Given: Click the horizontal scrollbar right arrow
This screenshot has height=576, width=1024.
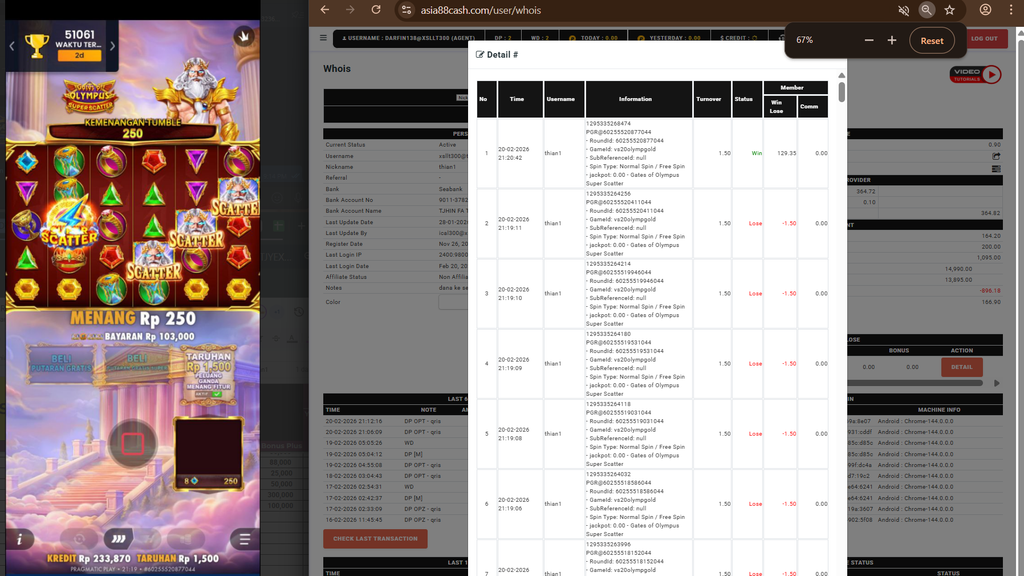Looking at the screenshot, I should tap(997, 383).
